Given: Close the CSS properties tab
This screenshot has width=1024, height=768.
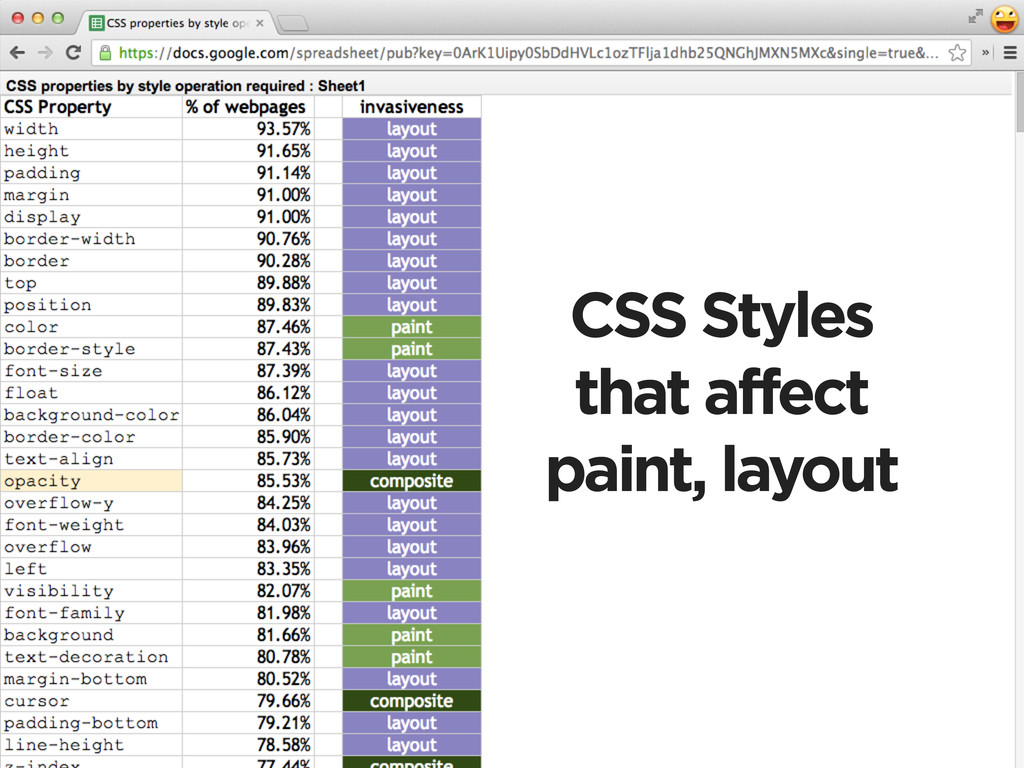Looking at the screenshot, I should tap(260, 22).
